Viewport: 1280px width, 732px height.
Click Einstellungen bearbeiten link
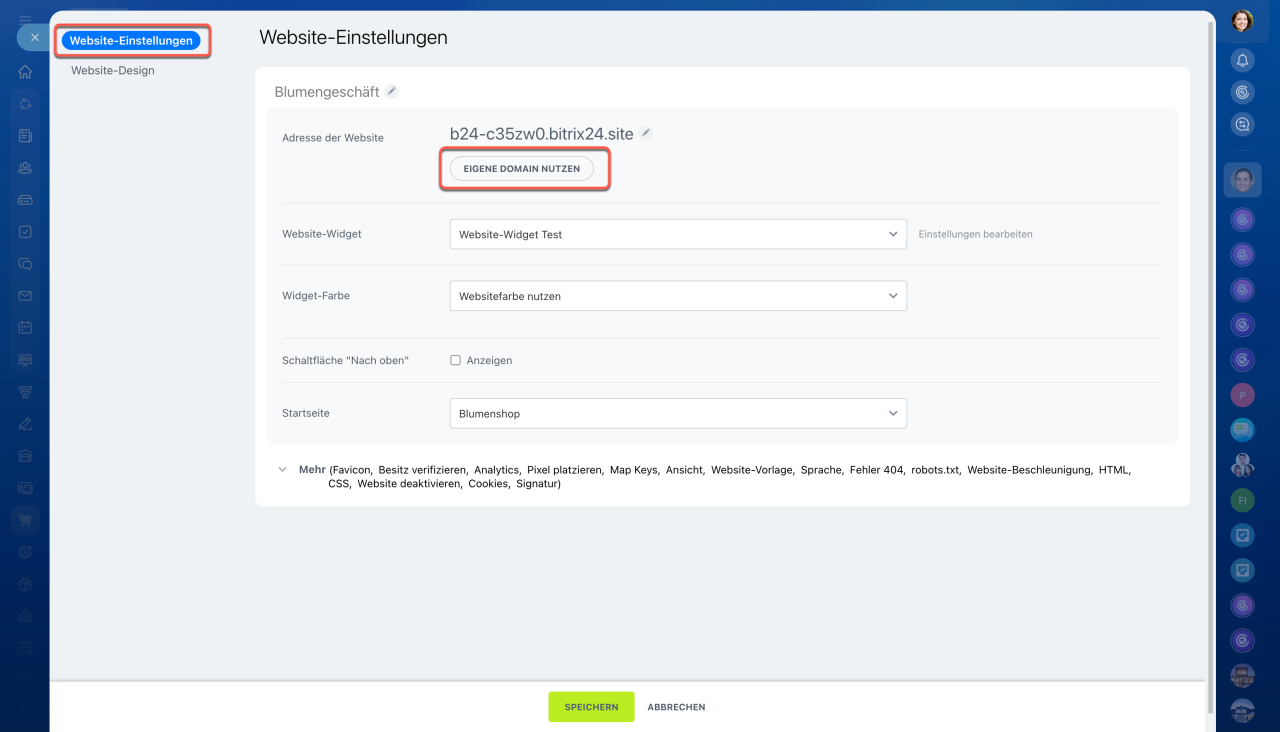975,234
